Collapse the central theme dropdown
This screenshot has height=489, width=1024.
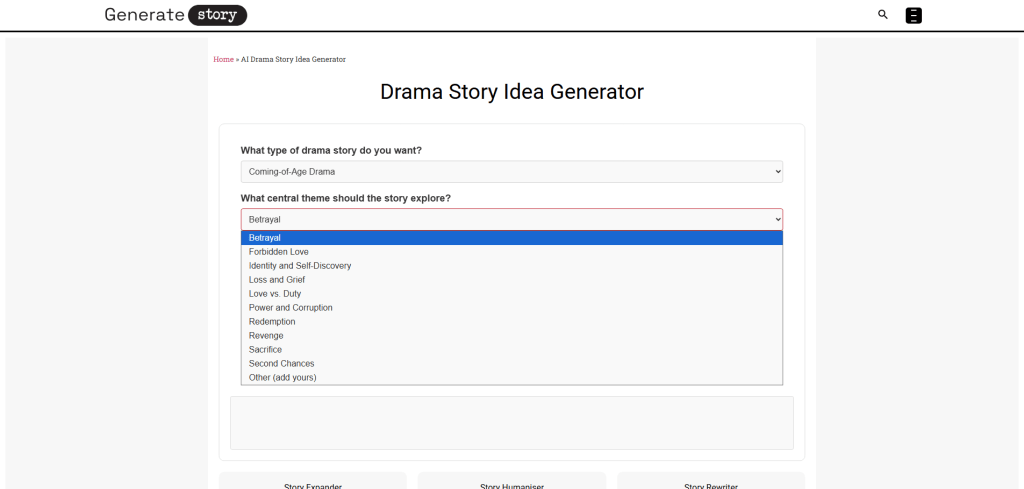click(511, 219)
